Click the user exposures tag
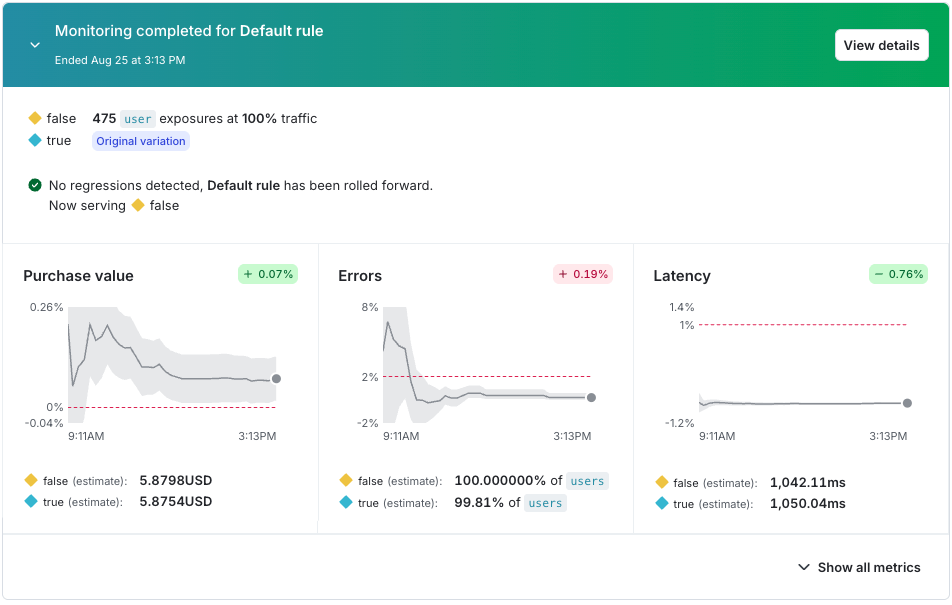 click(138, 118)
